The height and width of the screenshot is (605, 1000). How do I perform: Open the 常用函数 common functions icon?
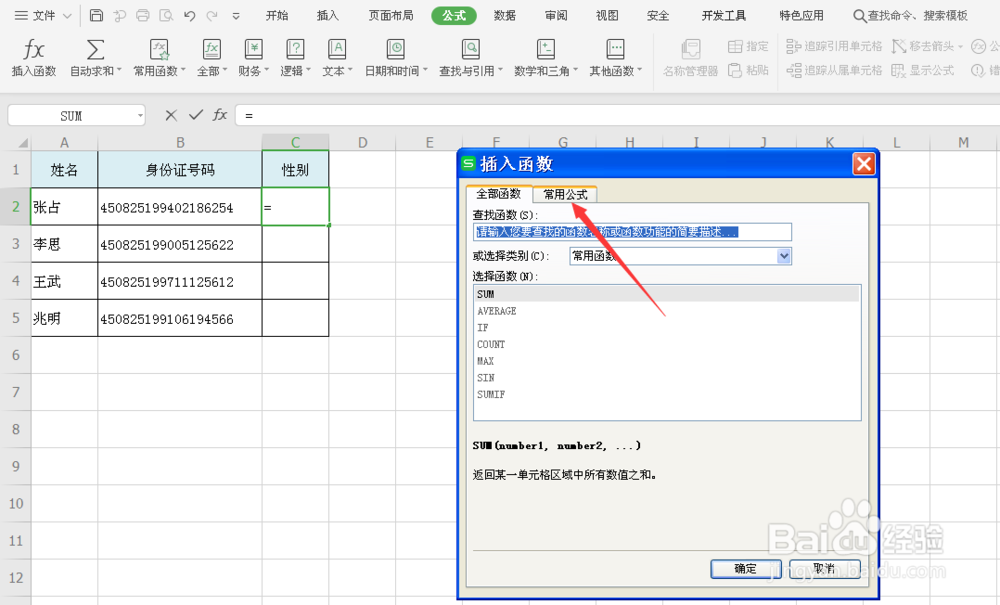click(159, 50)
